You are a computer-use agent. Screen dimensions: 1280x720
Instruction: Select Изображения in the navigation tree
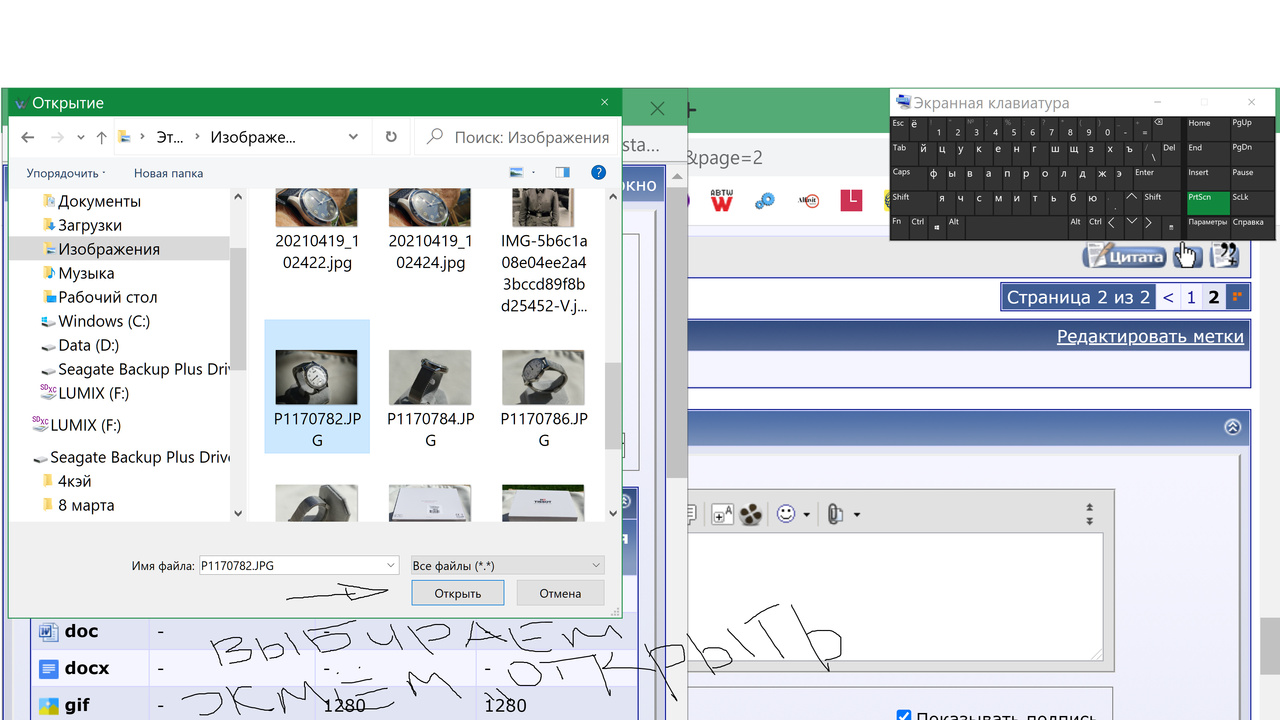[108, 249]
